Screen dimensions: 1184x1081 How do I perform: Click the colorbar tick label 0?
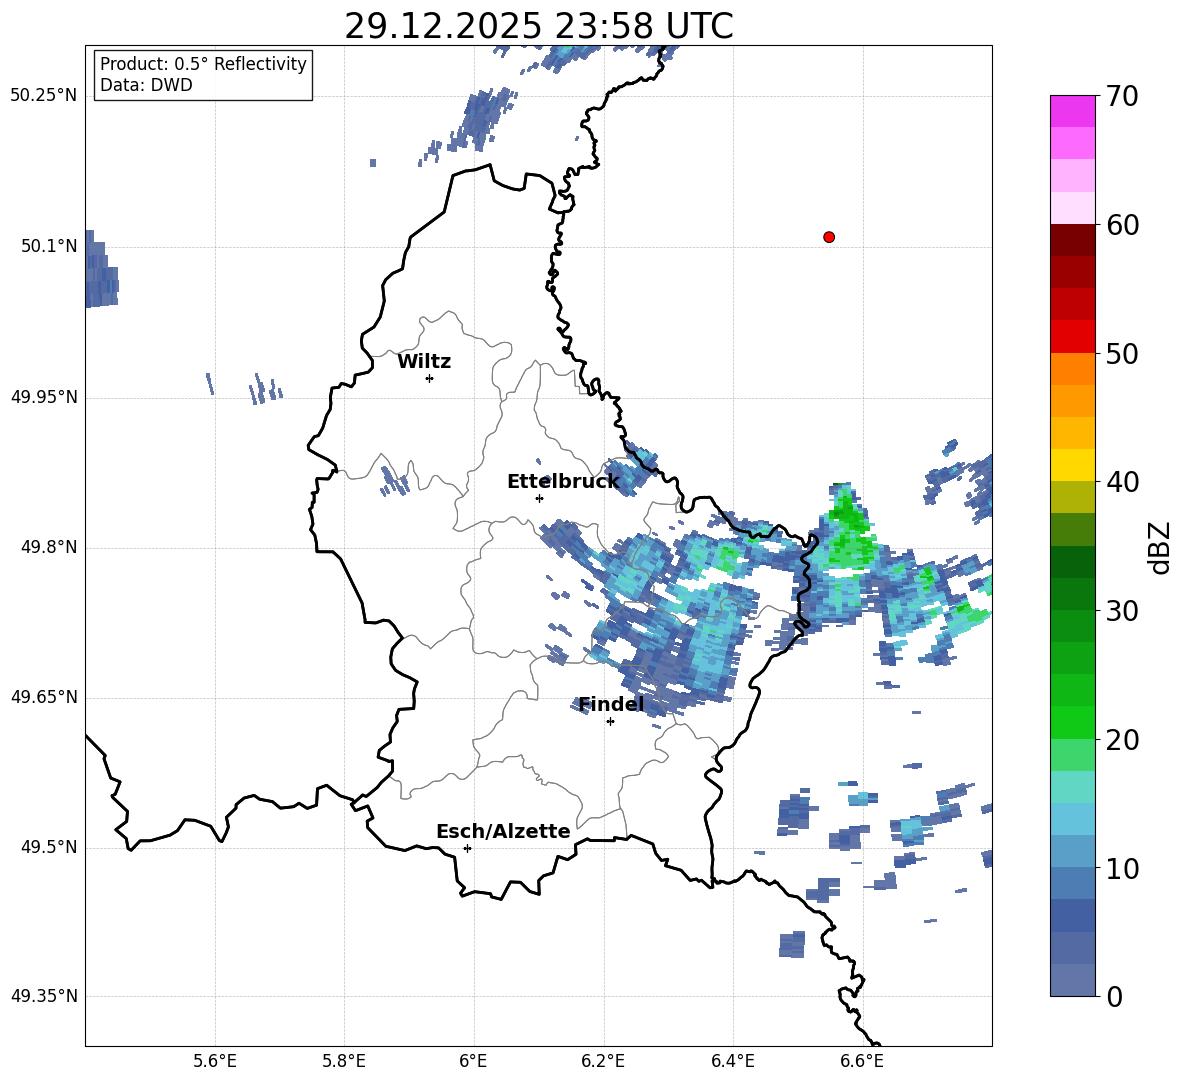pyautogui.click(x=1115, y=996)
